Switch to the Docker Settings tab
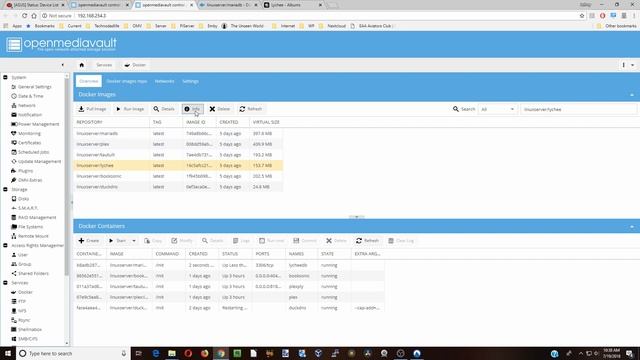 point(190,81)
